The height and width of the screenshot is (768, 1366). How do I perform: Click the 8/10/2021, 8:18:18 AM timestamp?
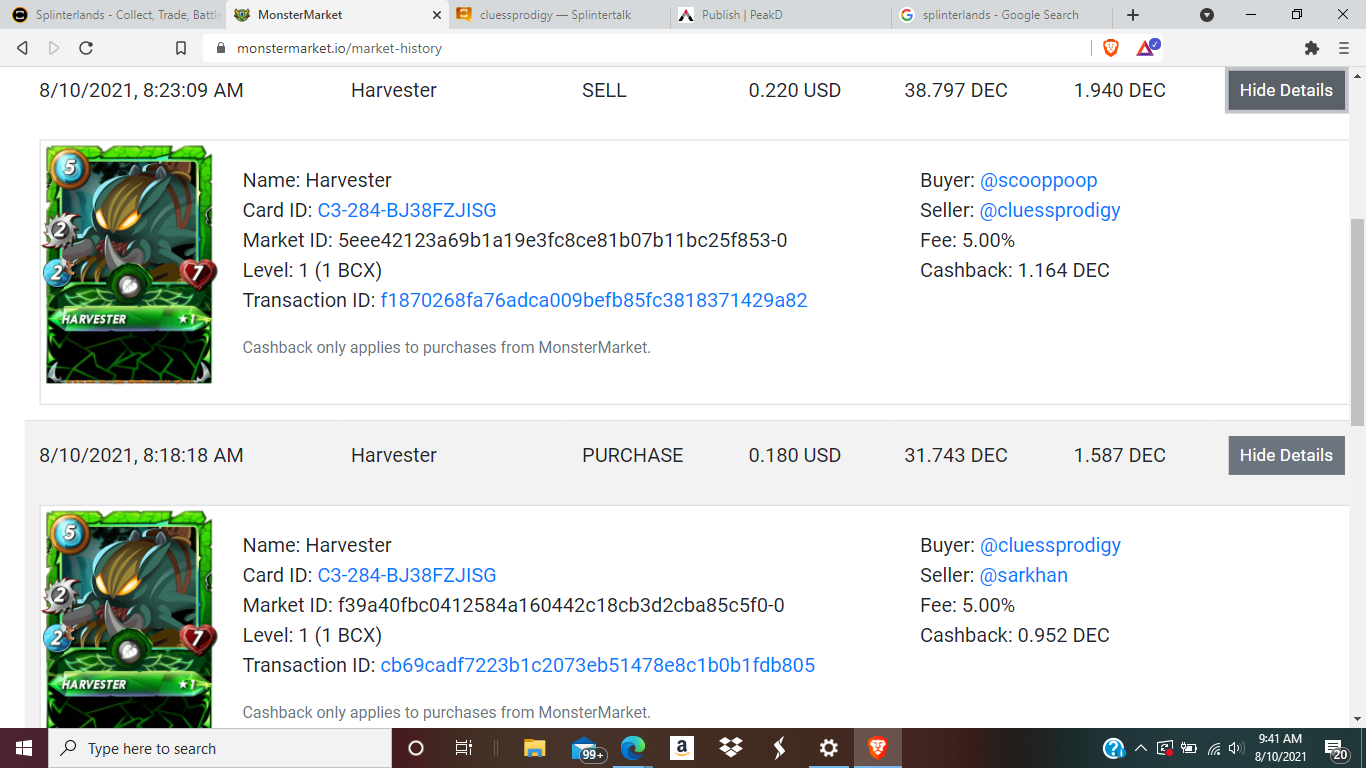(x=141, y=455)
